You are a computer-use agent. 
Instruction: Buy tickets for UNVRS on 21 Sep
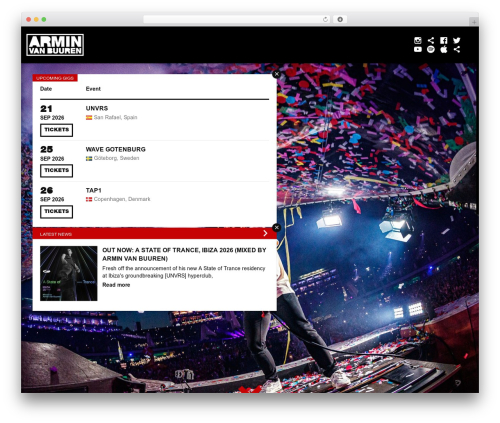[56, 130]
